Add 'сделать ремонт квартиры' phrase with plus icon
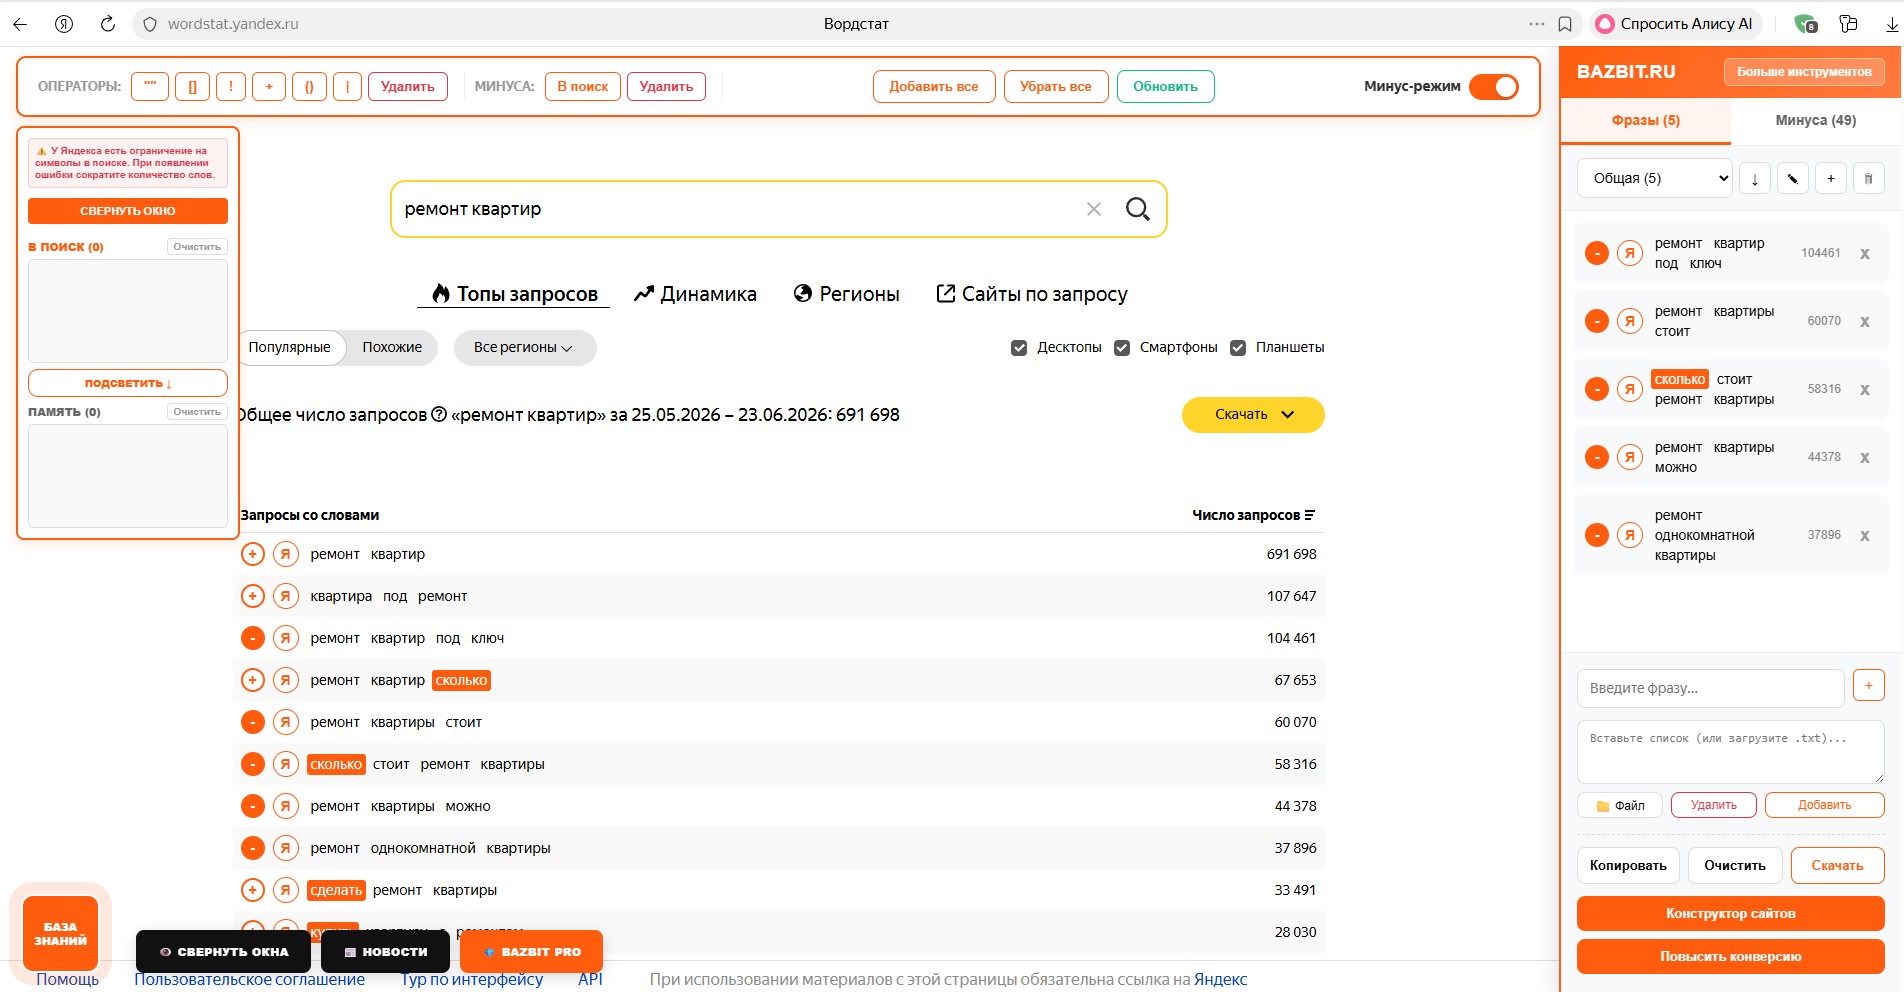1904x992 pixels. tap(253, 890)
